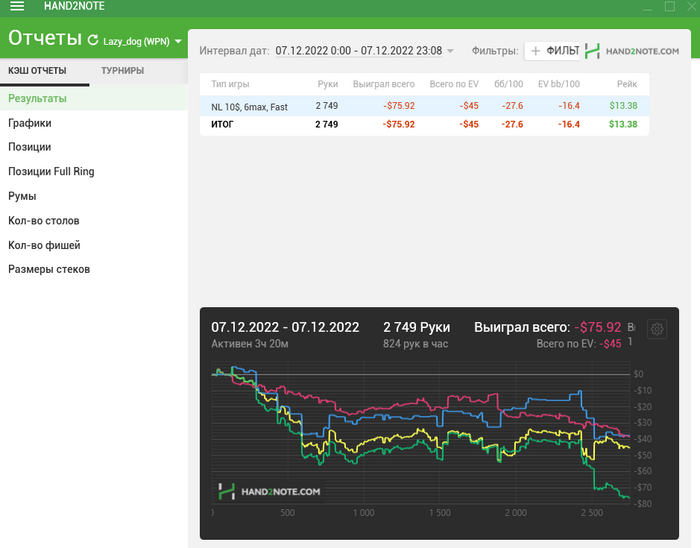Click -27.6 value in NL 10$ row
The height and width of the screenshot is (548, 700).
[512, 106]
